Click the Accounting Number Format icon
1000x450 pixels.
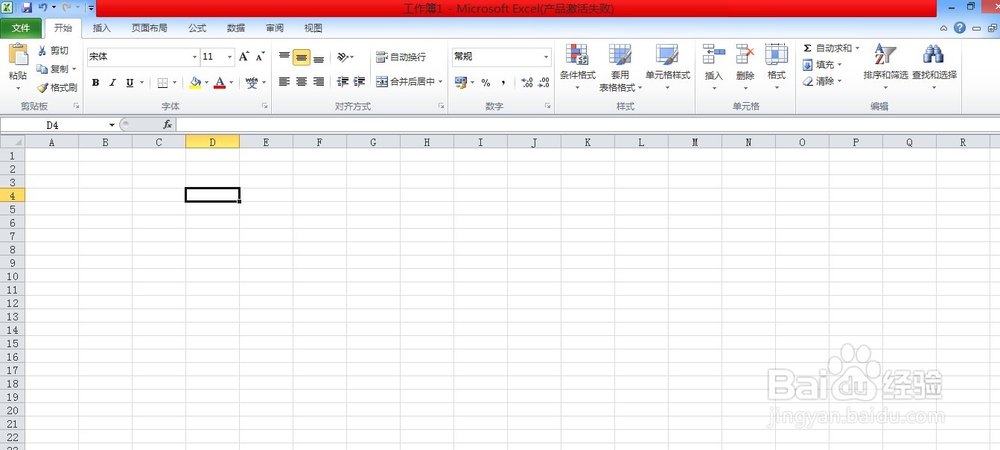[x=461, y=82]
